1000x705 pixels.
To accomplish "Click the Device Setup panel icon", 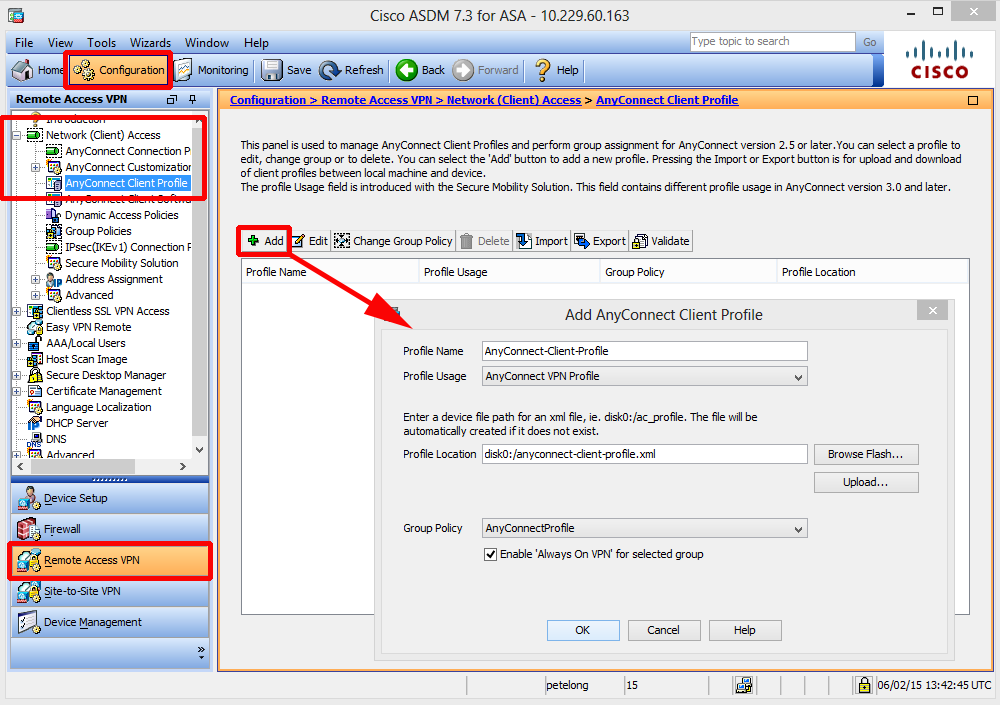I will [x=29, y=498].
